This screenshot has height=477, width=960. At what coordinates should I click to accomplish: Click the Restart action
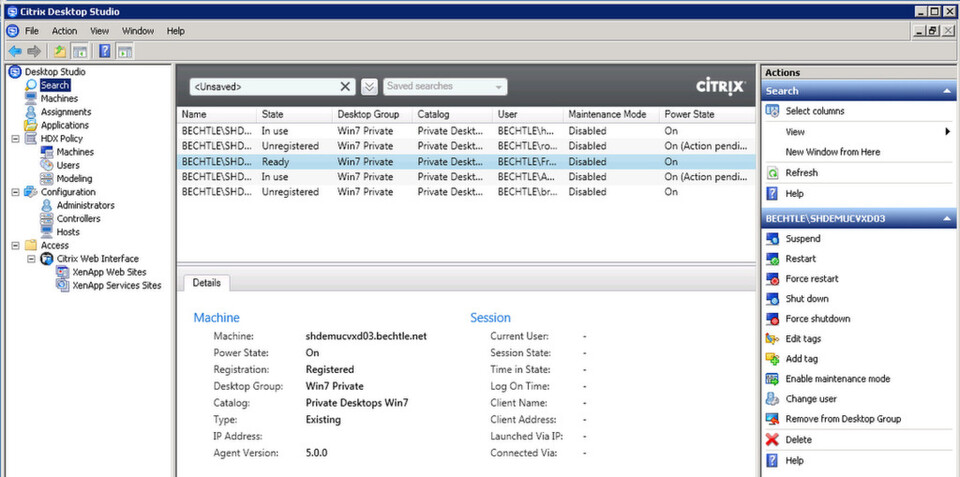800,259
